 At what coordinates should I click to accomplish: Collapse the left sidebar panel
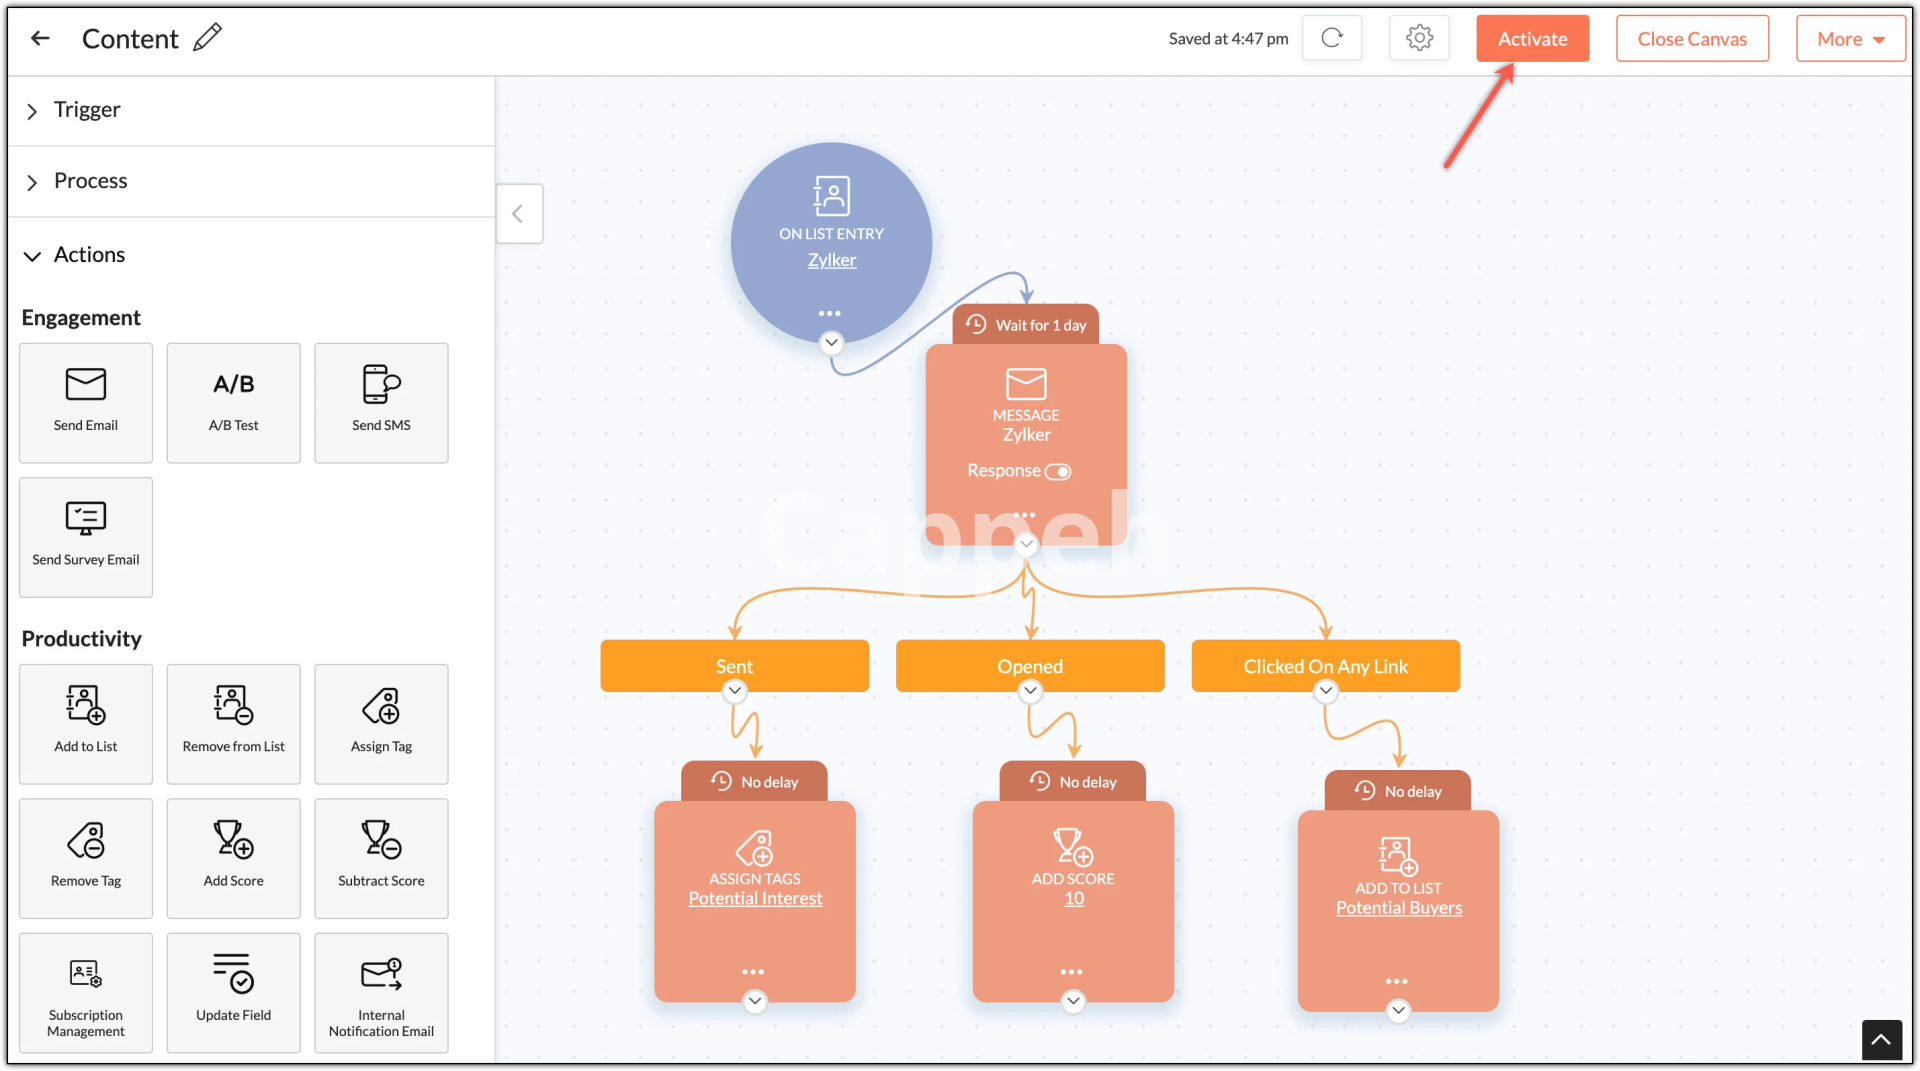pyautogui.click(x=518, y=214)
